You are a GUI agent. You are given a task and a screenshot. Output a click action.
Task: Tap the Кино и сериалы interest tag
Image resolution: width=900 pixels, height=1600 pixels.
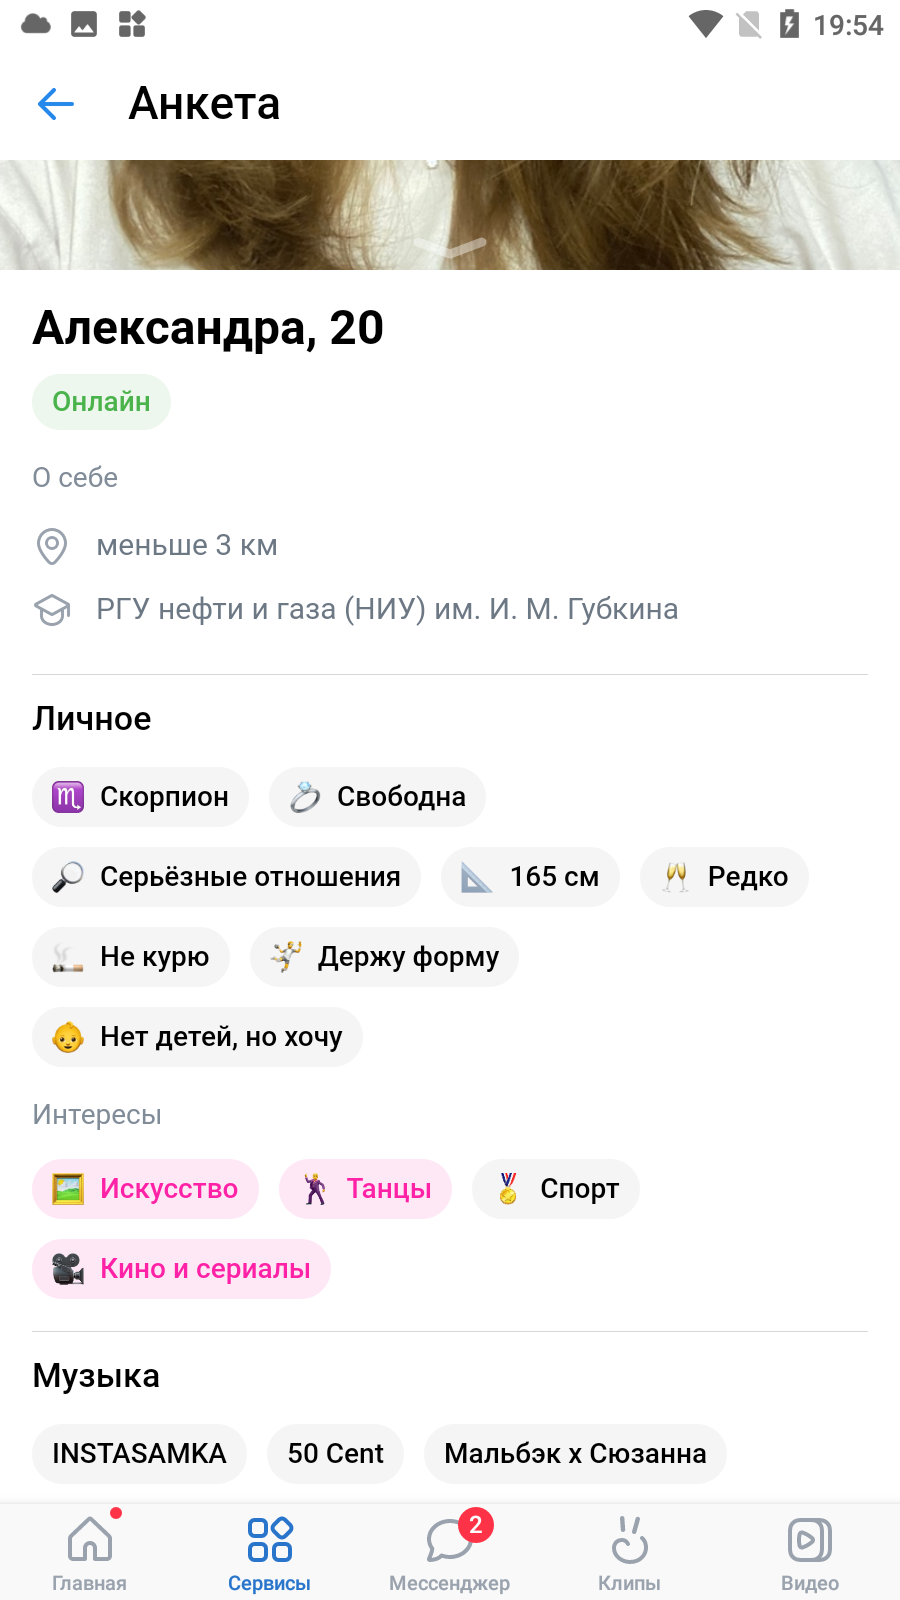pos(181,1269)
